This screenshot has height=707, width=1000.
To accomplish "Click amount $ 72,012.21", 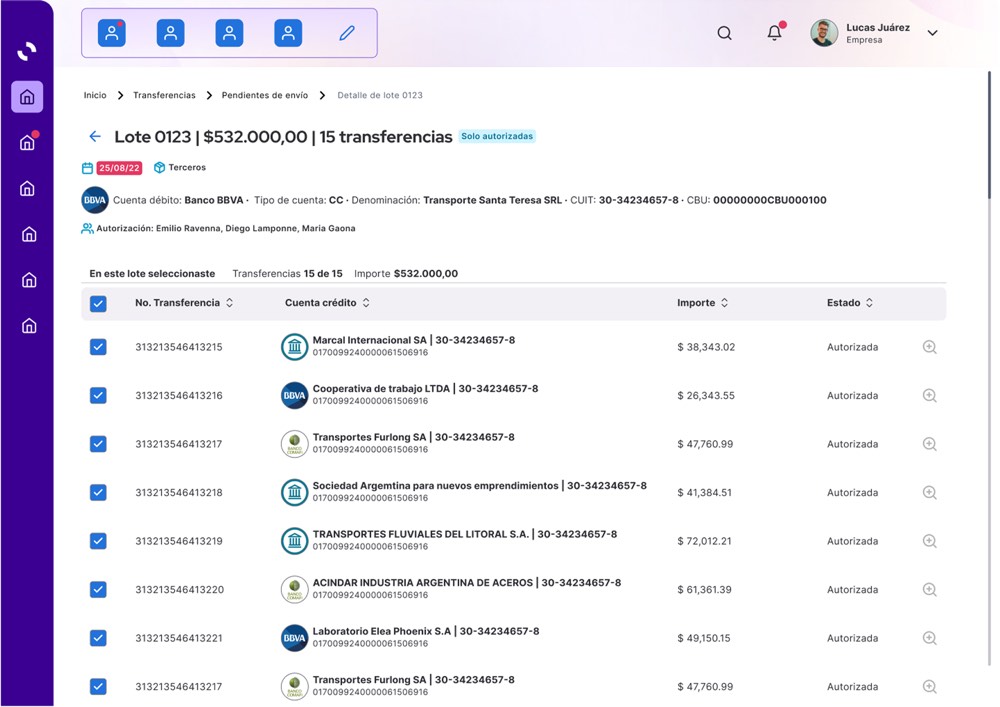I will pos(704,541).
